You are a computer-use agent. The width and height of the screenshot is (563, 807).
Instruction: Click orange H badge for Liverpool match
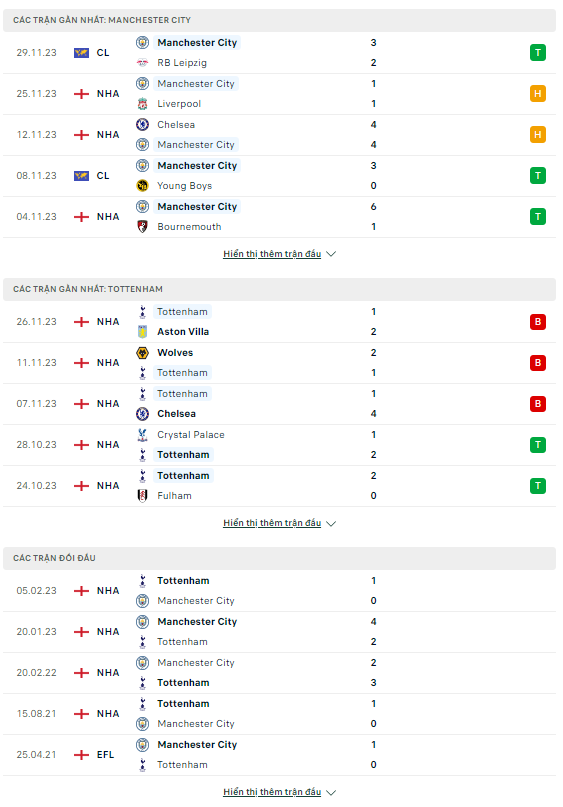538,94
